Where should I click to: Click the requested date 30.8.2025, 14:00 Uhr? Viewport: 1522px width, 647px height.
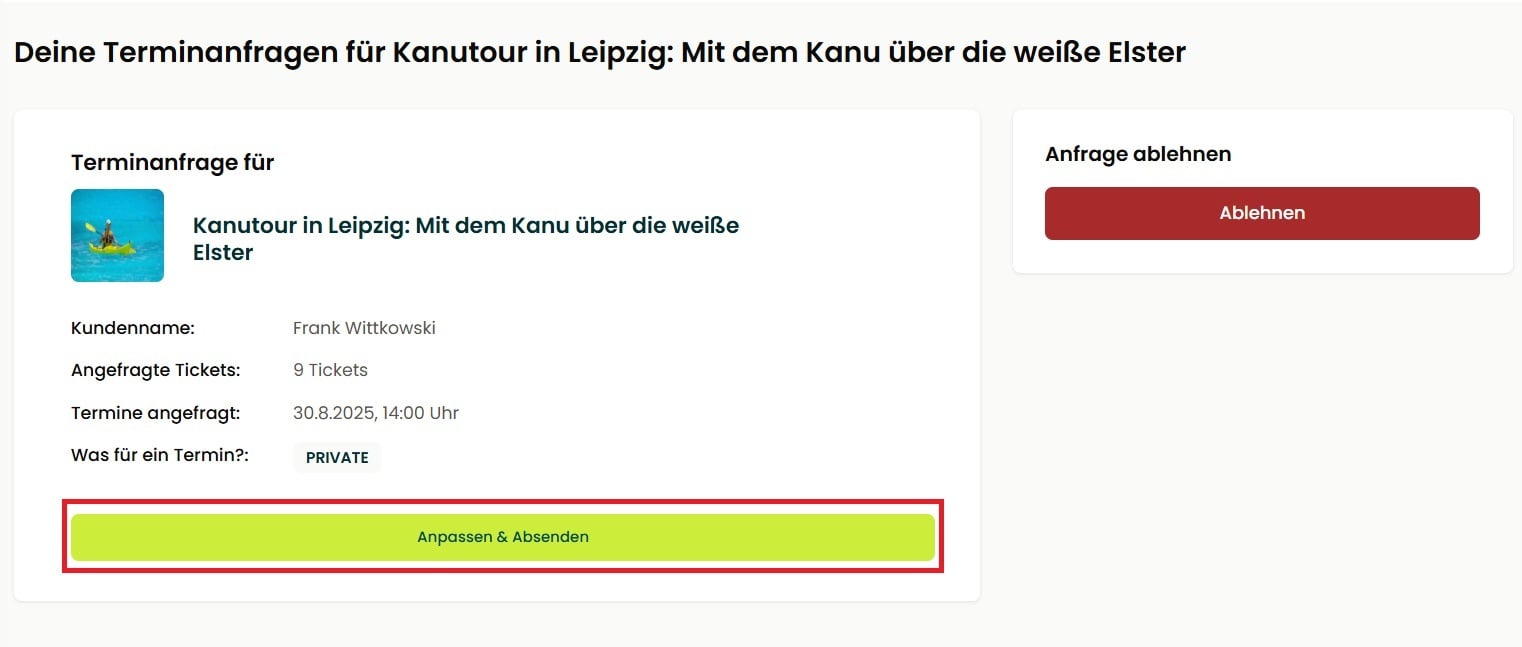click(x=376, y=413)
